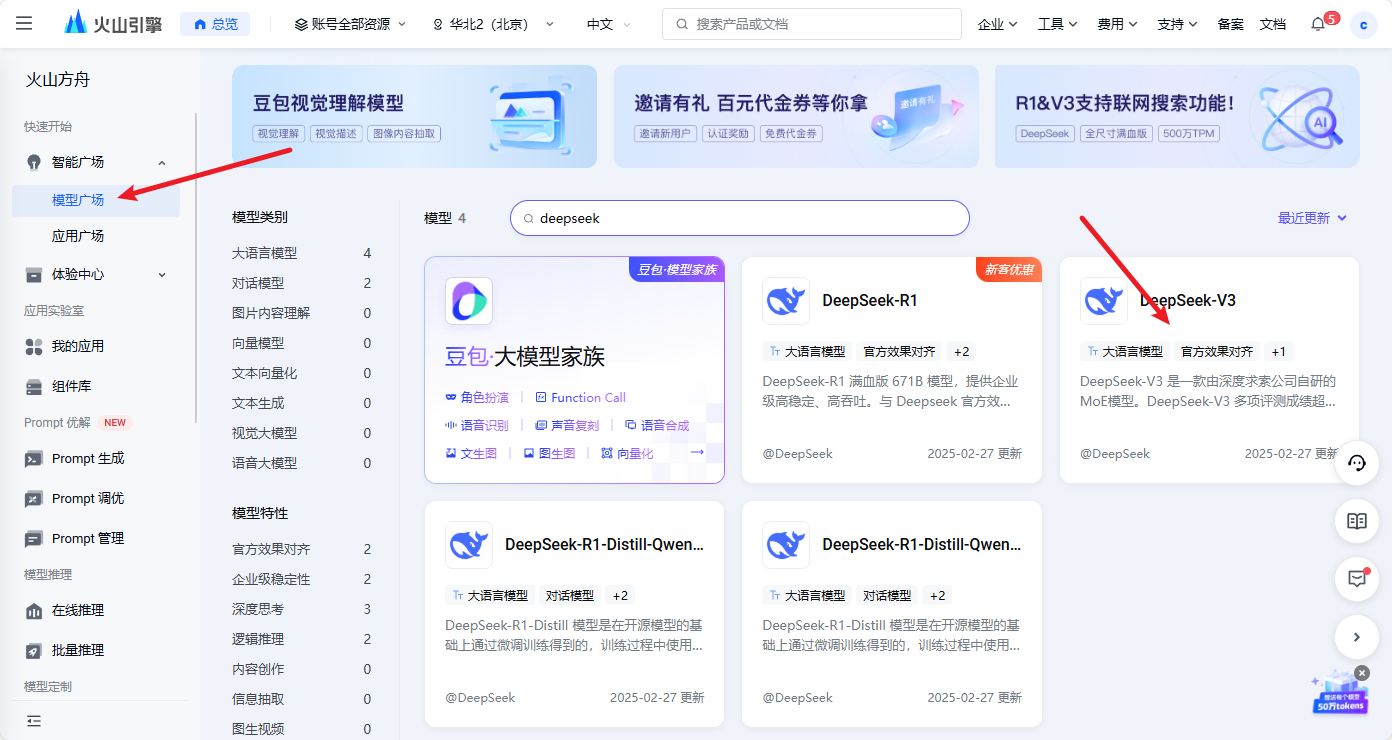Image resolution: width=1392 pixels, height=740 pixels.
Task: Open the 账号全部资源 dropdown
Action: (350, 24)
